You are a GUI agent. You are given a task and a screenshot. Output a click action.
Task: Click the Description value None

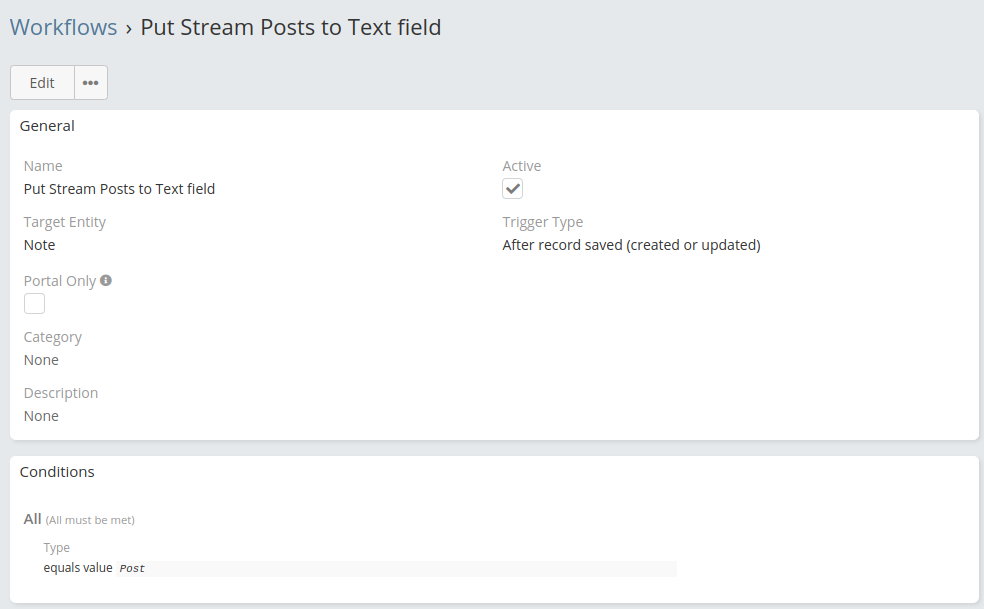pyautogui.click(x=41, y=416)
